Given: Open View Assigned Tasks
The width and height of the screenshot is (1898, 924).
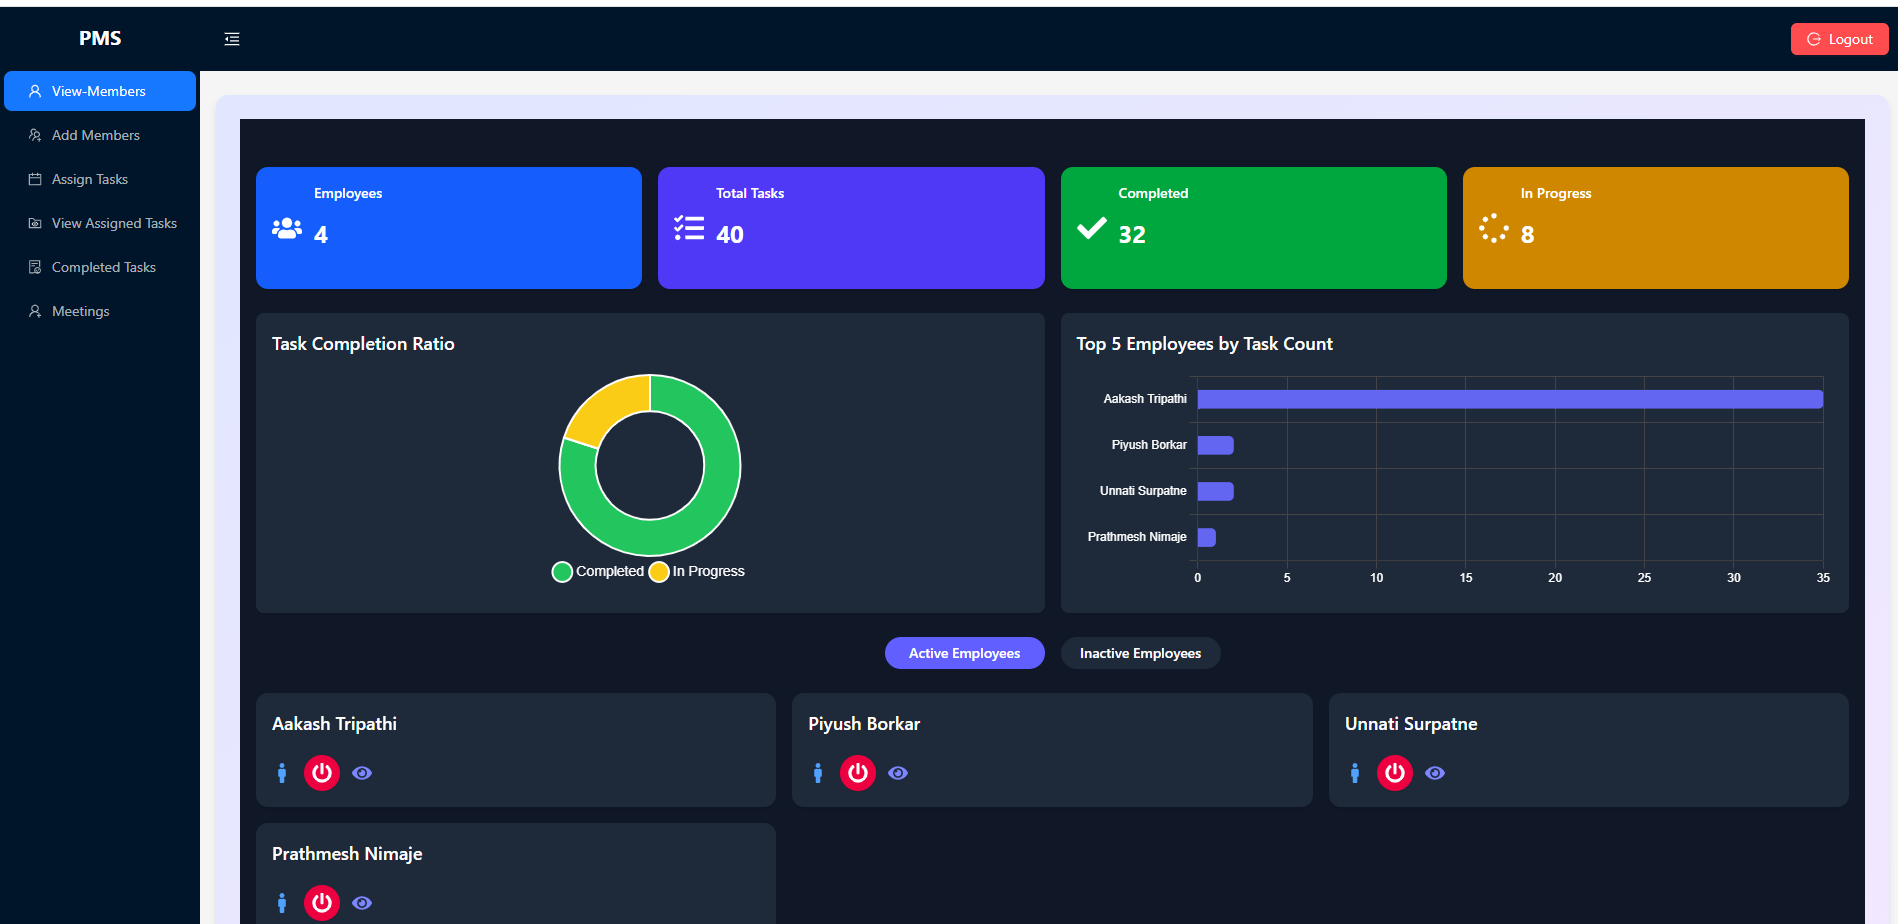Looking at the screenshot, I should tap(114, 223).
